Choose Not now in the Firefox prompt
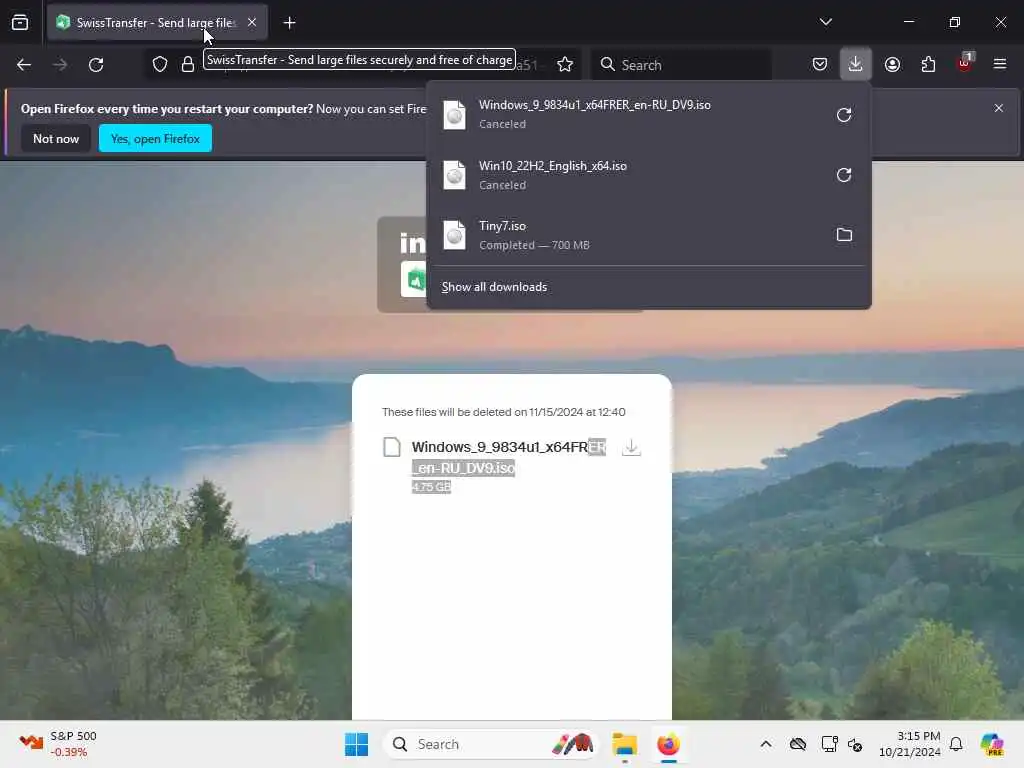 pyautogui.click(x=56, y=138)
